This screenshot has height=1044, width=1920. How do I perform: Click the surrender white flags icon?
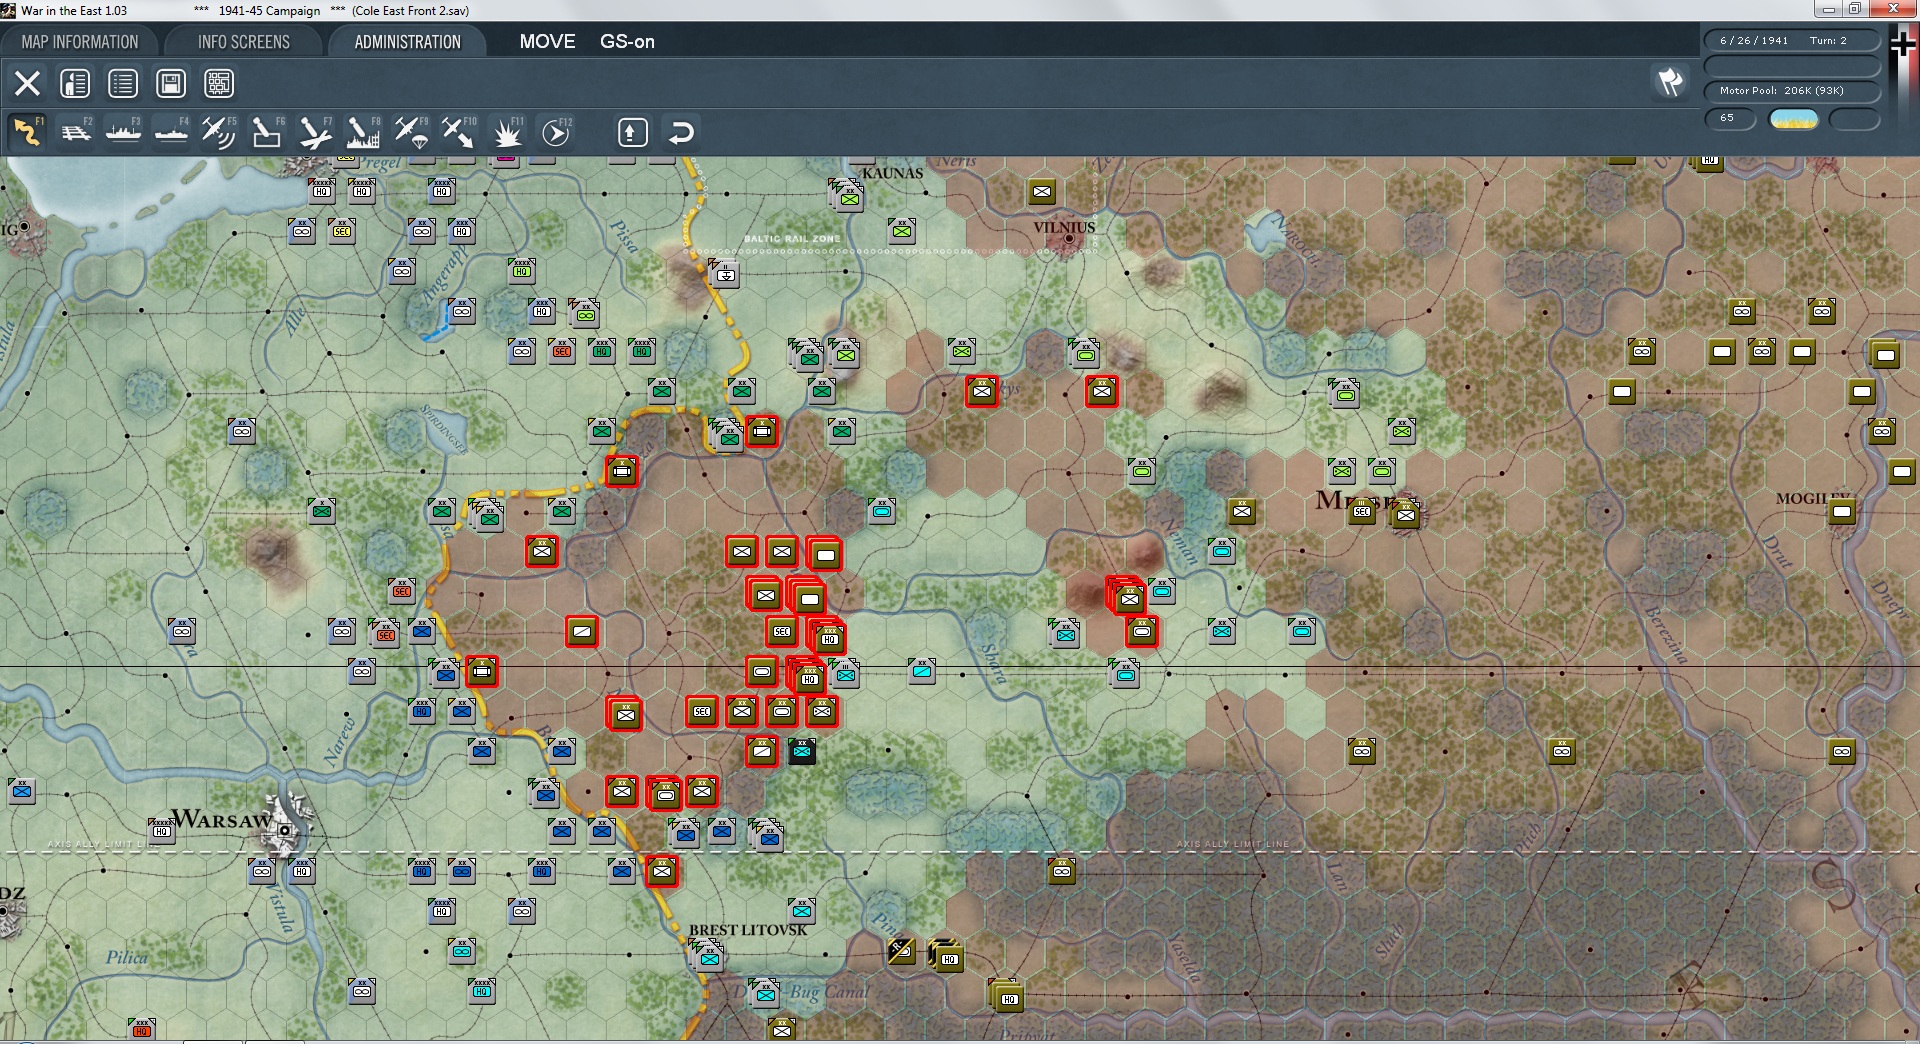1670,82
